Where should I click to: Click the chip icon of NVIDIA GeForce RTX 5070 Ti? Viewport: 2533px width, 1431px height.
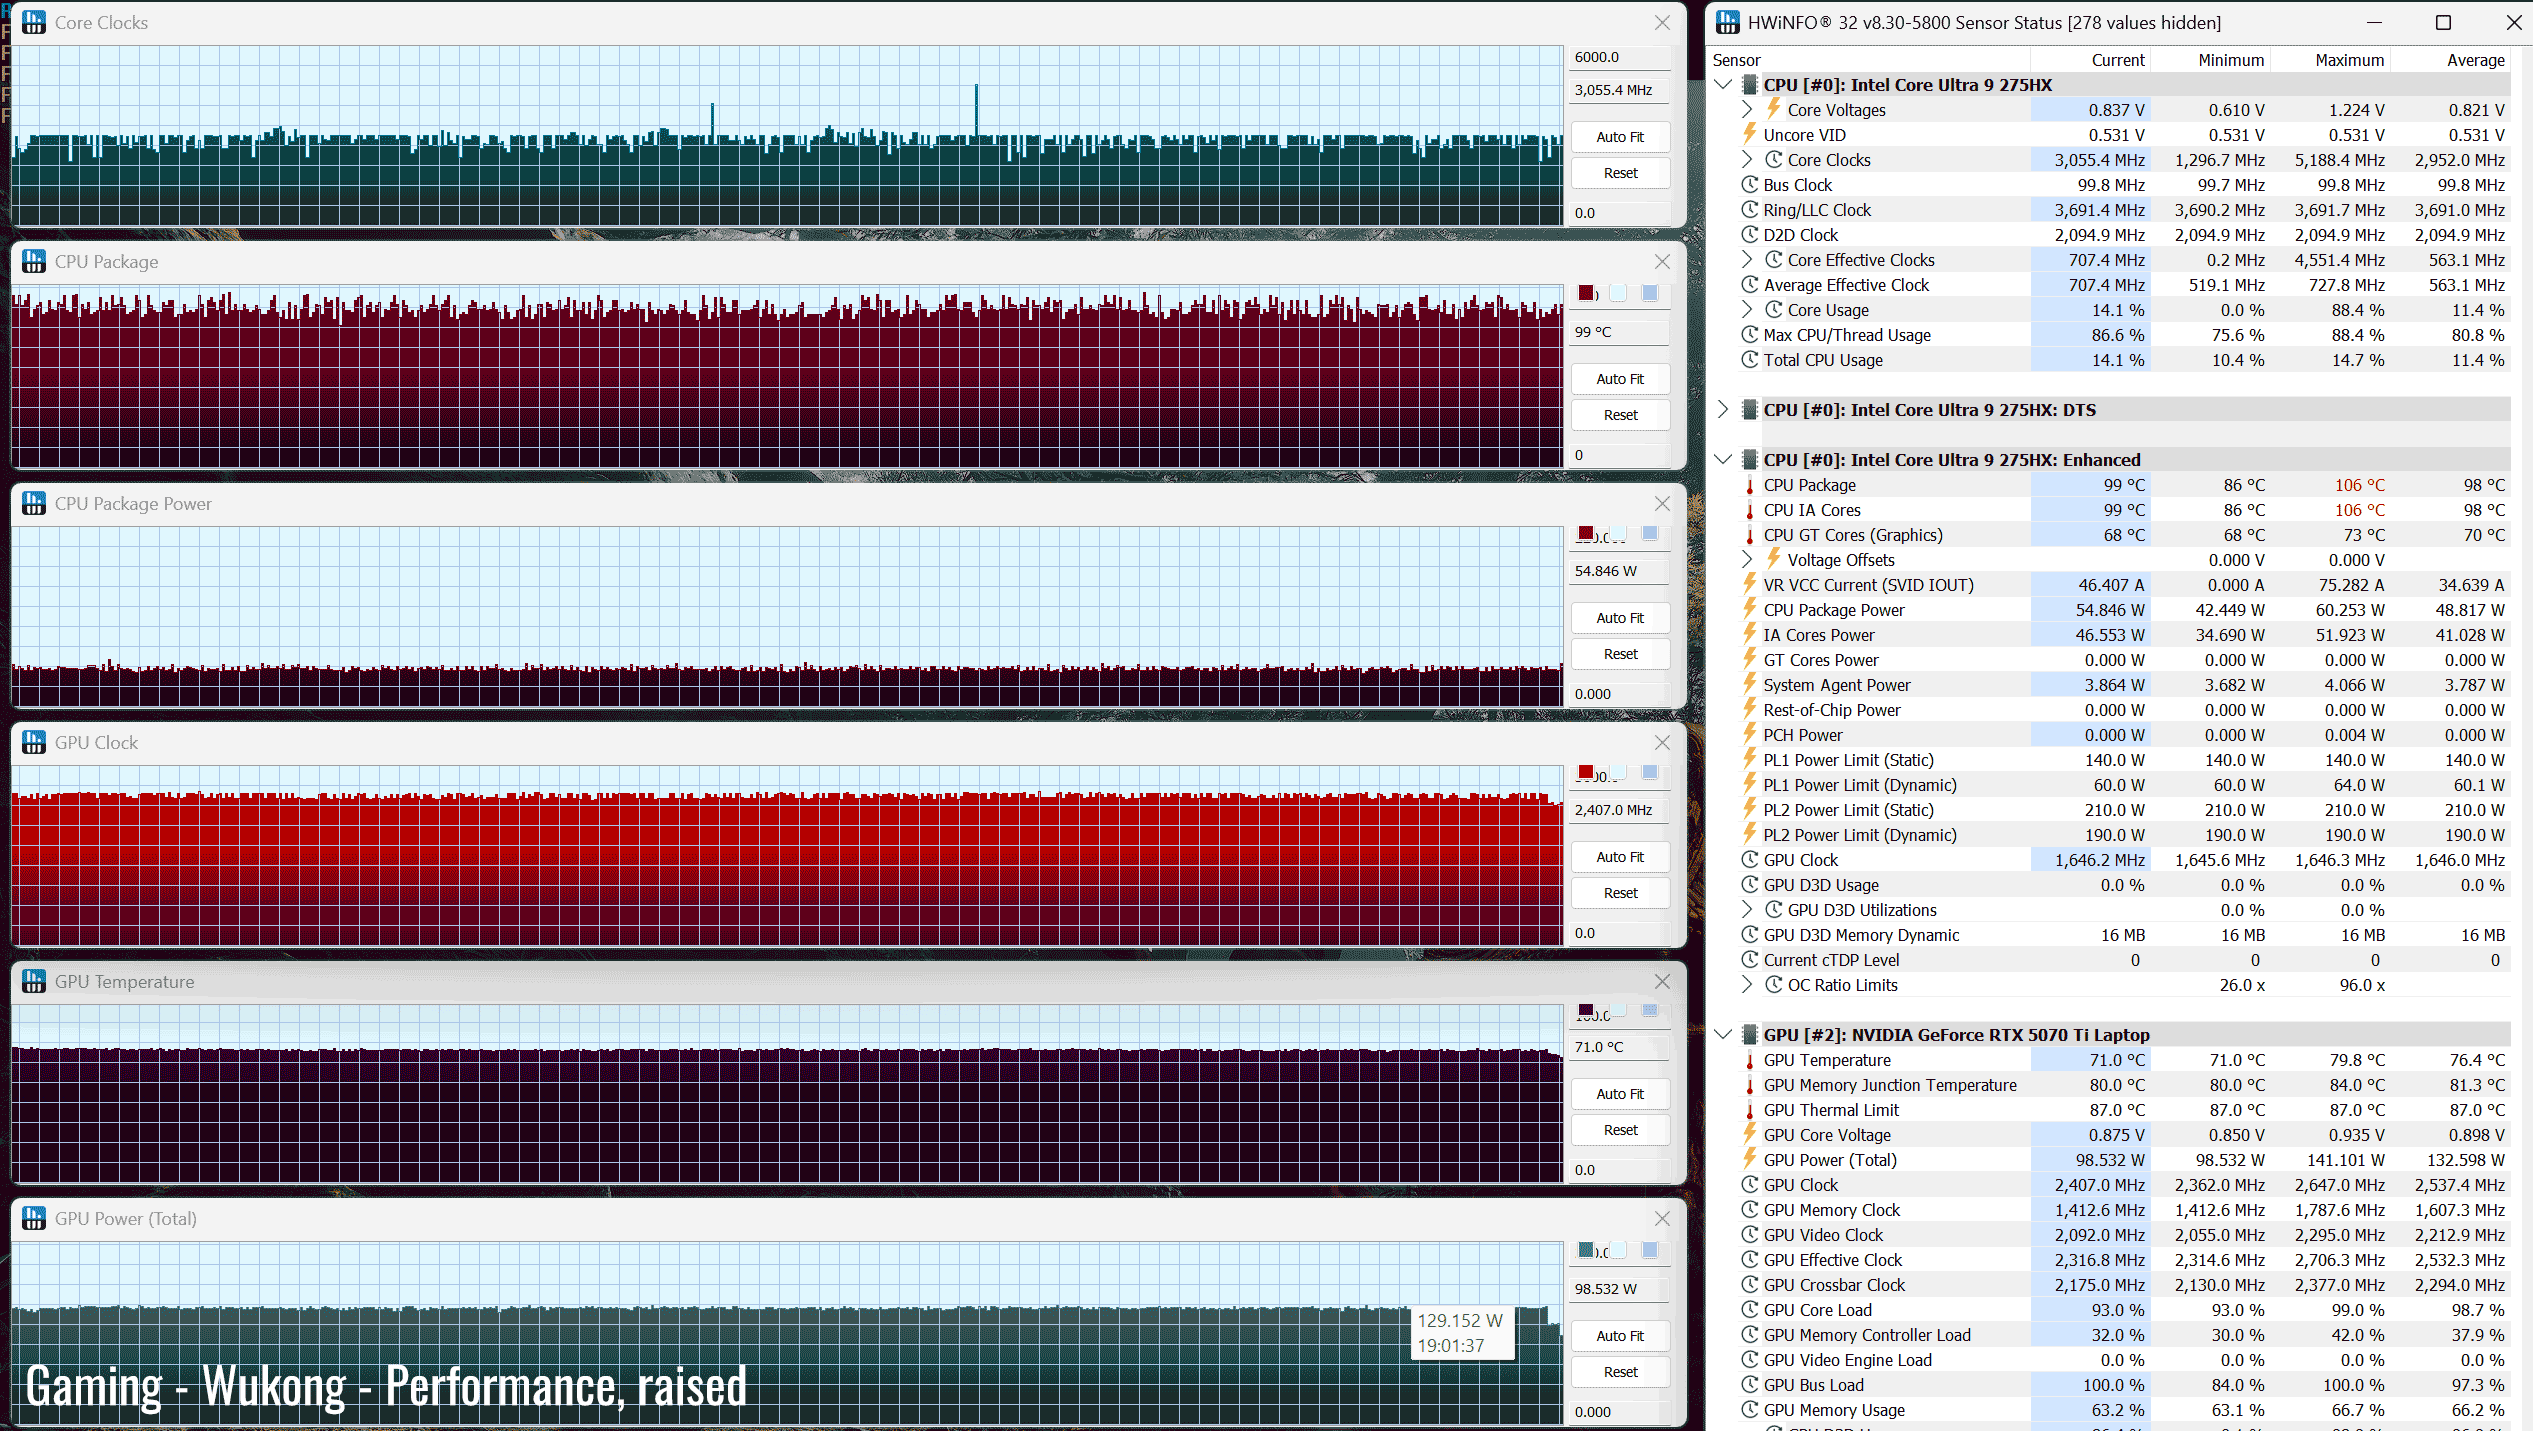(x=1749, y=1035)
